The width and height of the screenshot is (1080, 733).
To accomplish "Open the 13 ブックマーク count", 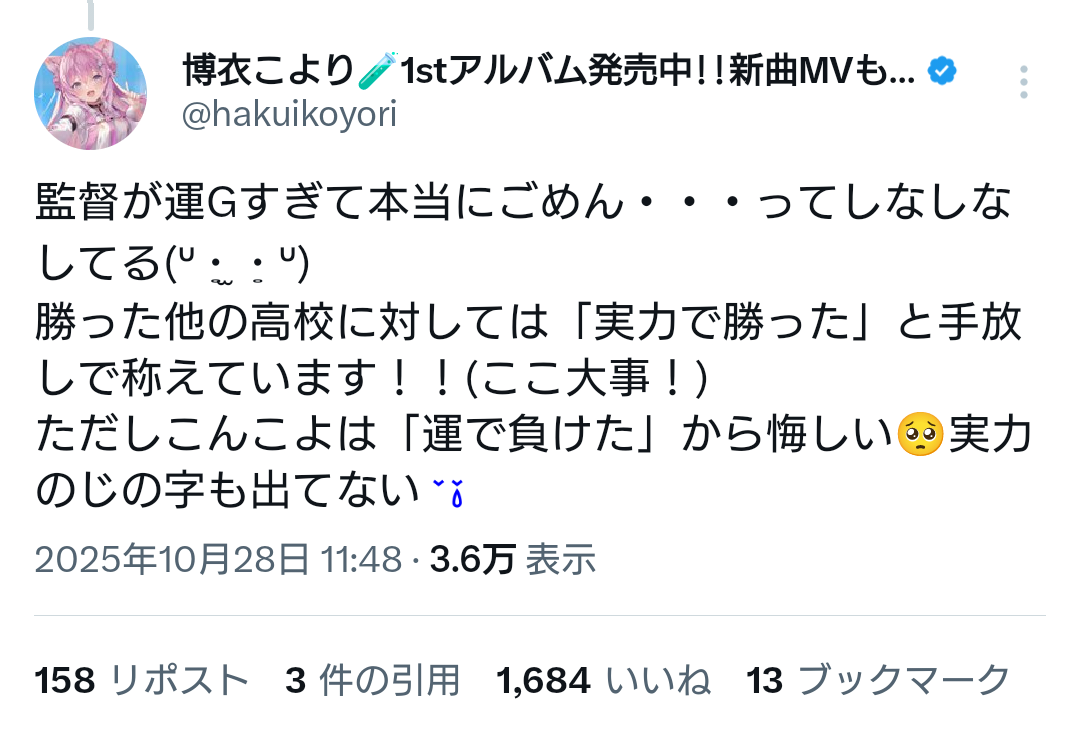I will [x=878, y=681].
